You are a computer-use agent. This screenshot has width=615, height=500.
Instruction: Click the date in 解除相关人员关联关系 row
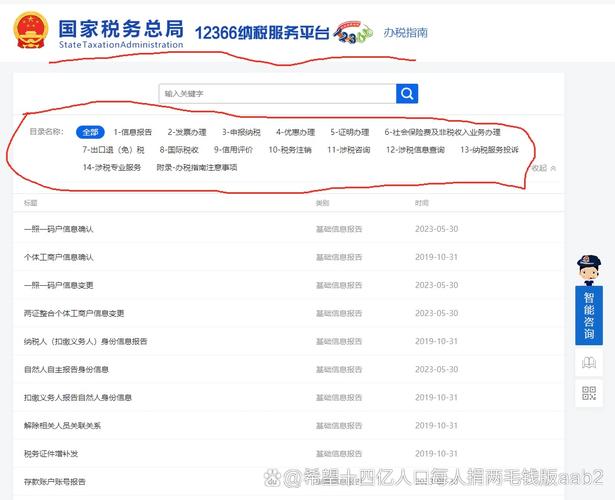[437, 425]
